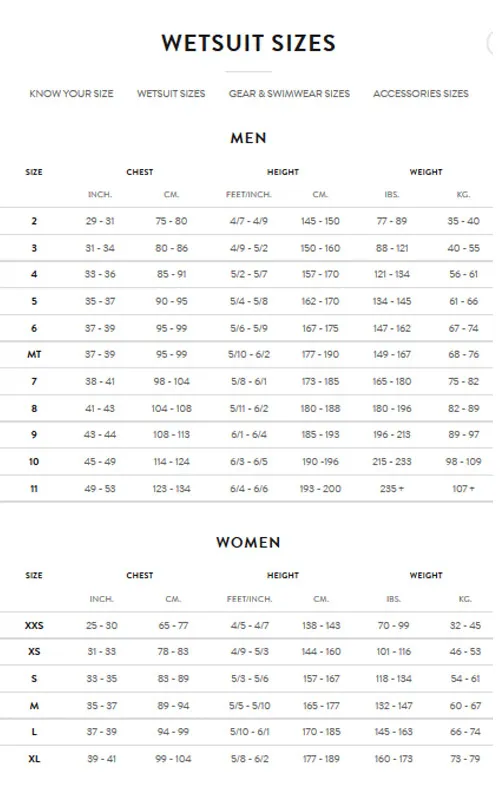This screenshot has height=800, width=500.
Task: Select the Men section heading
Action: (248, 138)
